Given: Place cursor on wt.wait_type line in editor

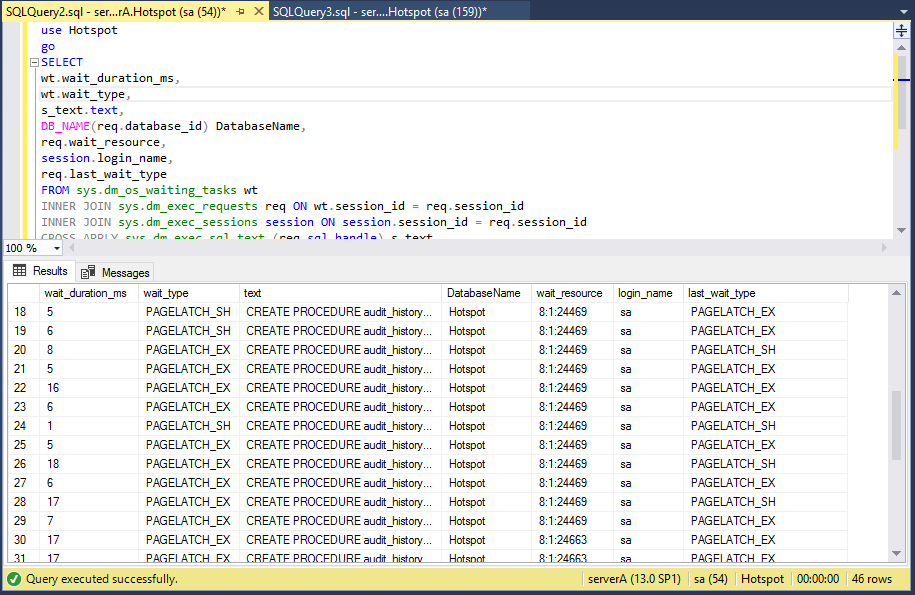Looking at the screenshot, I should pos(85,94).
